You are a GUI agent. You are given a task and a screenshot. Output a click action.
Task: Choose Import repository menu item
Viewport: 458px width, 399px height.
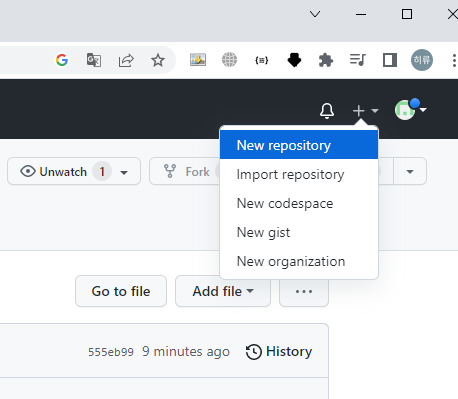point(299,174)
